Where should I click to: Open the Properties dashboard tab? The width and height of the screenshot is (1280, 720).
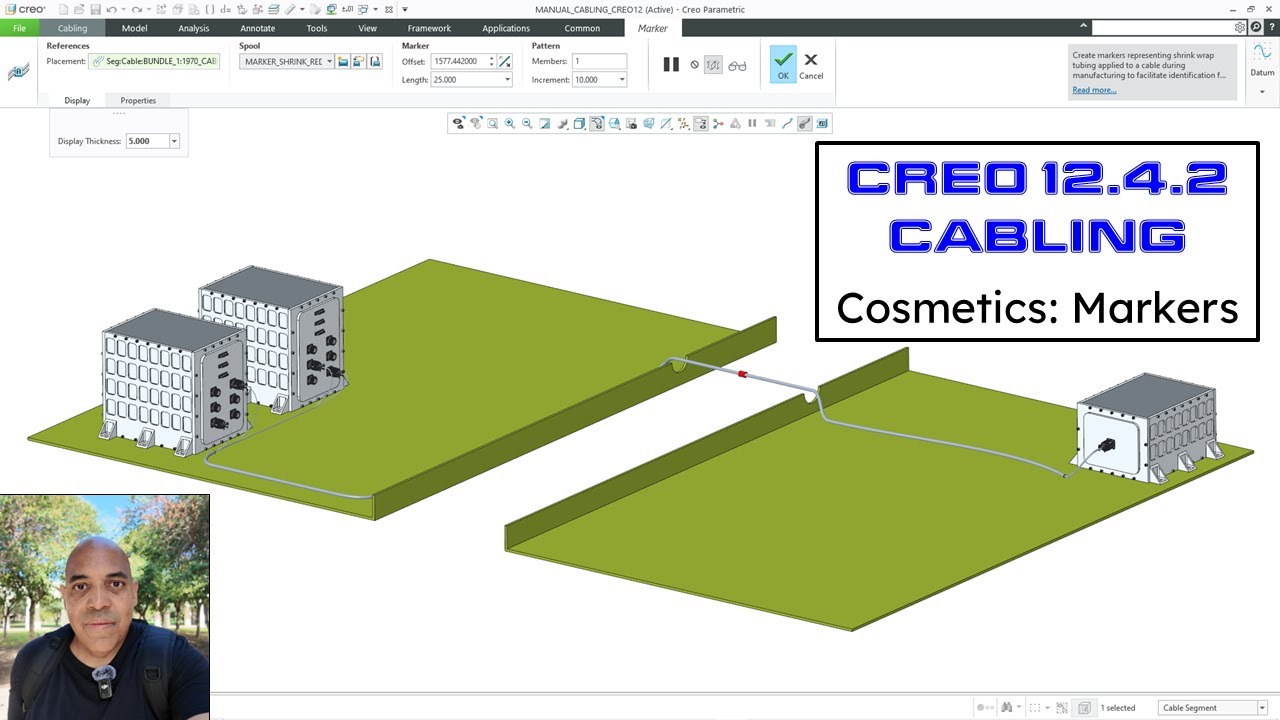point(138,100)
